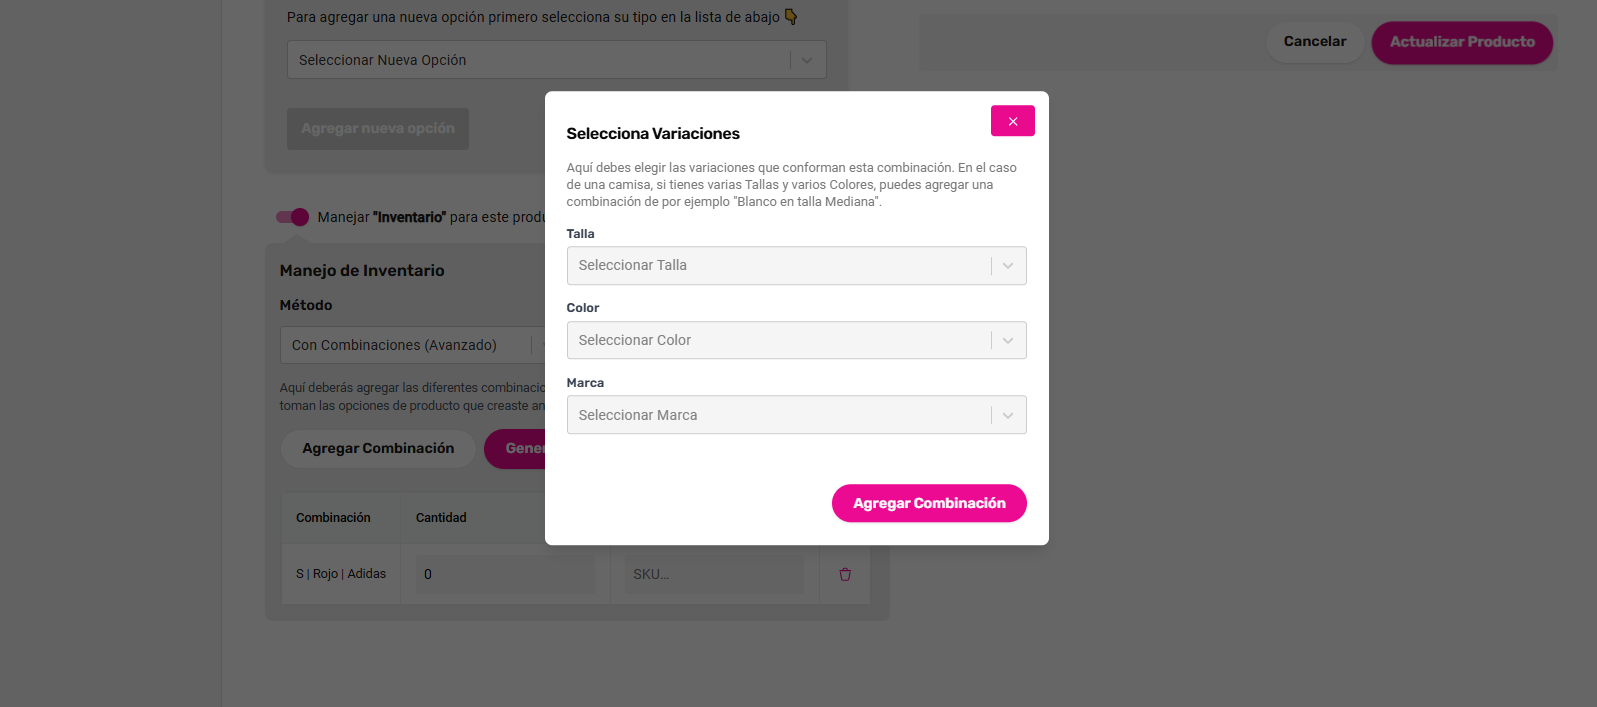Image resolution: width=1597 pixels, height=707 pixels.
Task: Toggle the Manejar Inventario switch
Action: coord(293,217)
